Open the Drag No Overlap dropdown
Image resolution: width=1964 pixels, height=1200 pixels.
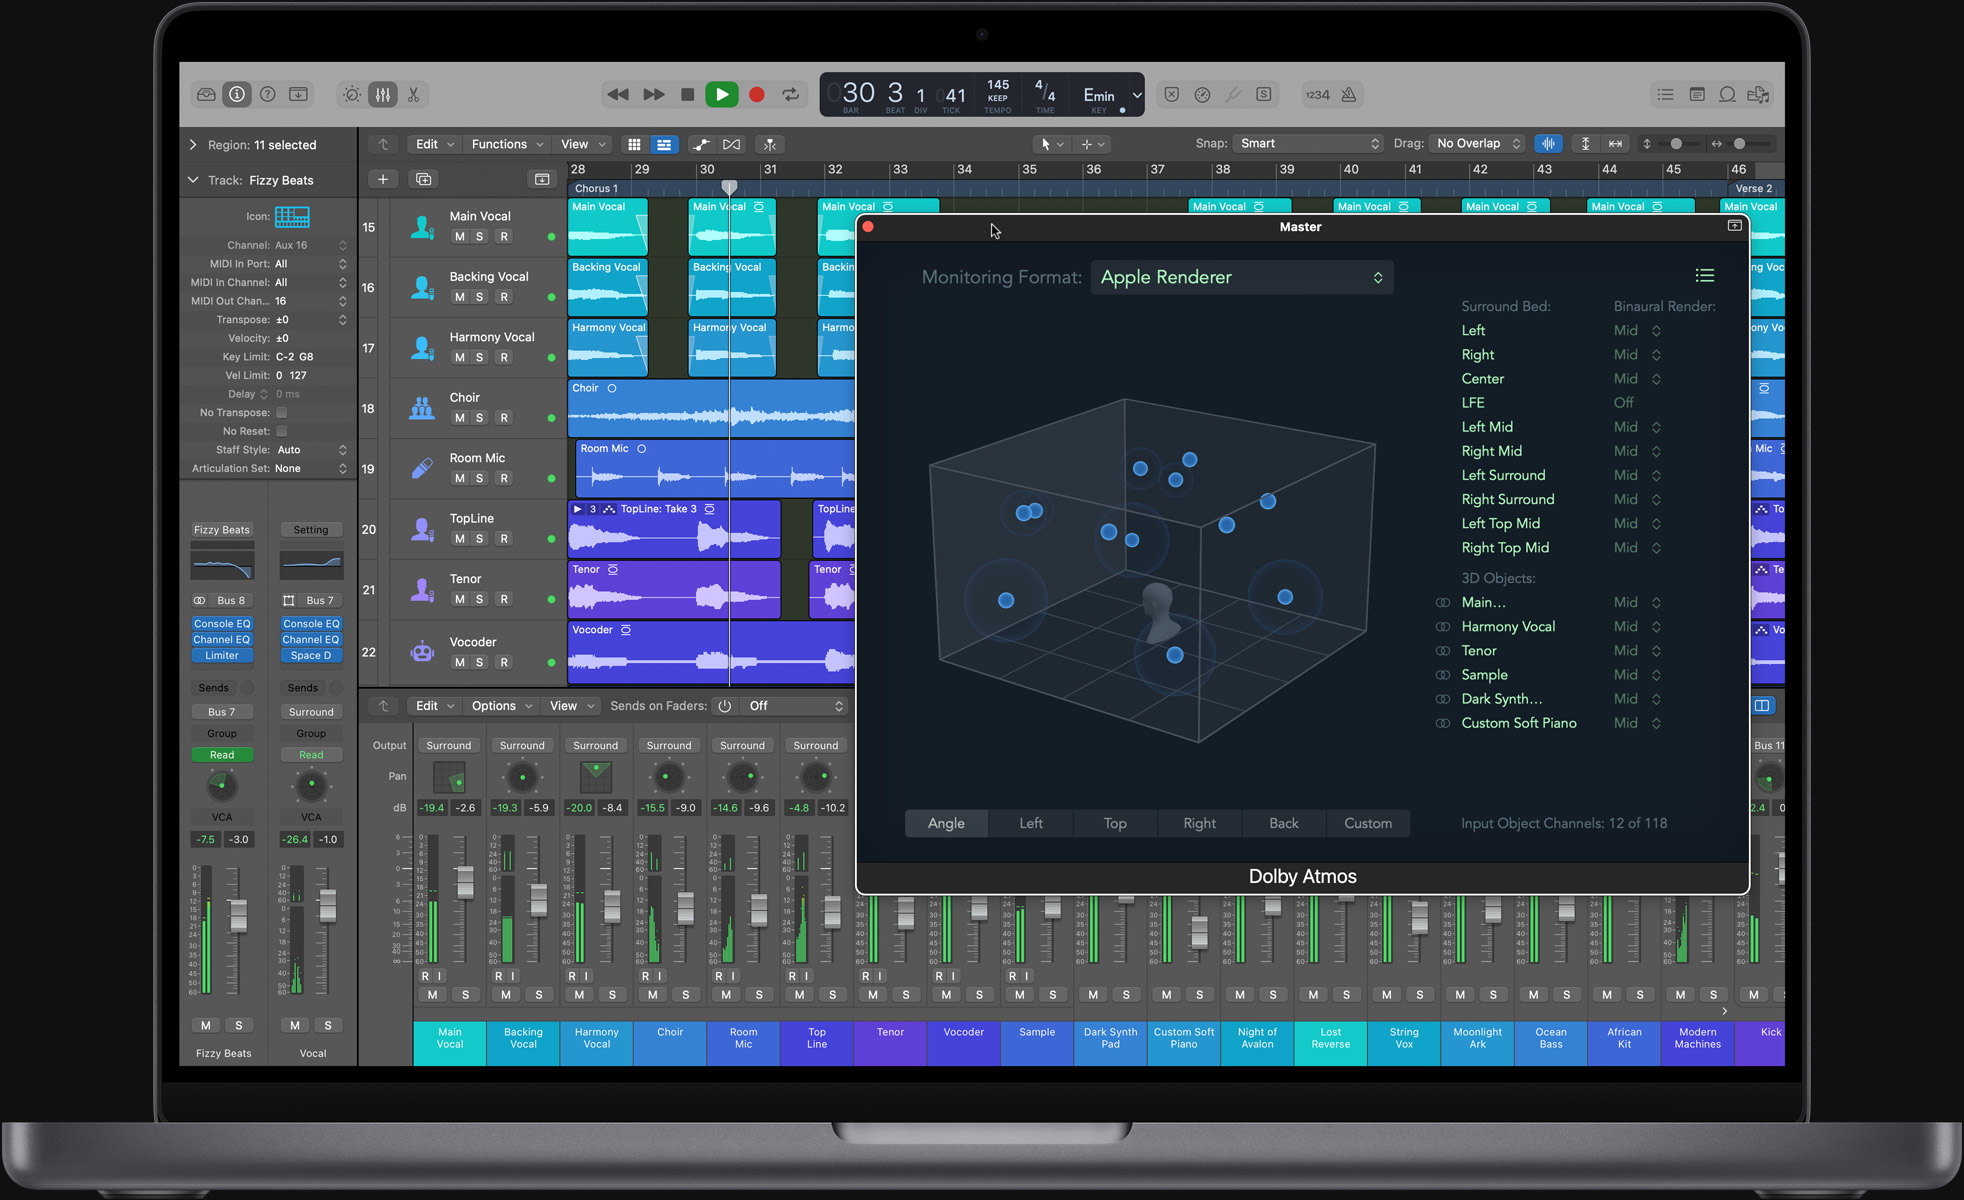(1478, 144)
